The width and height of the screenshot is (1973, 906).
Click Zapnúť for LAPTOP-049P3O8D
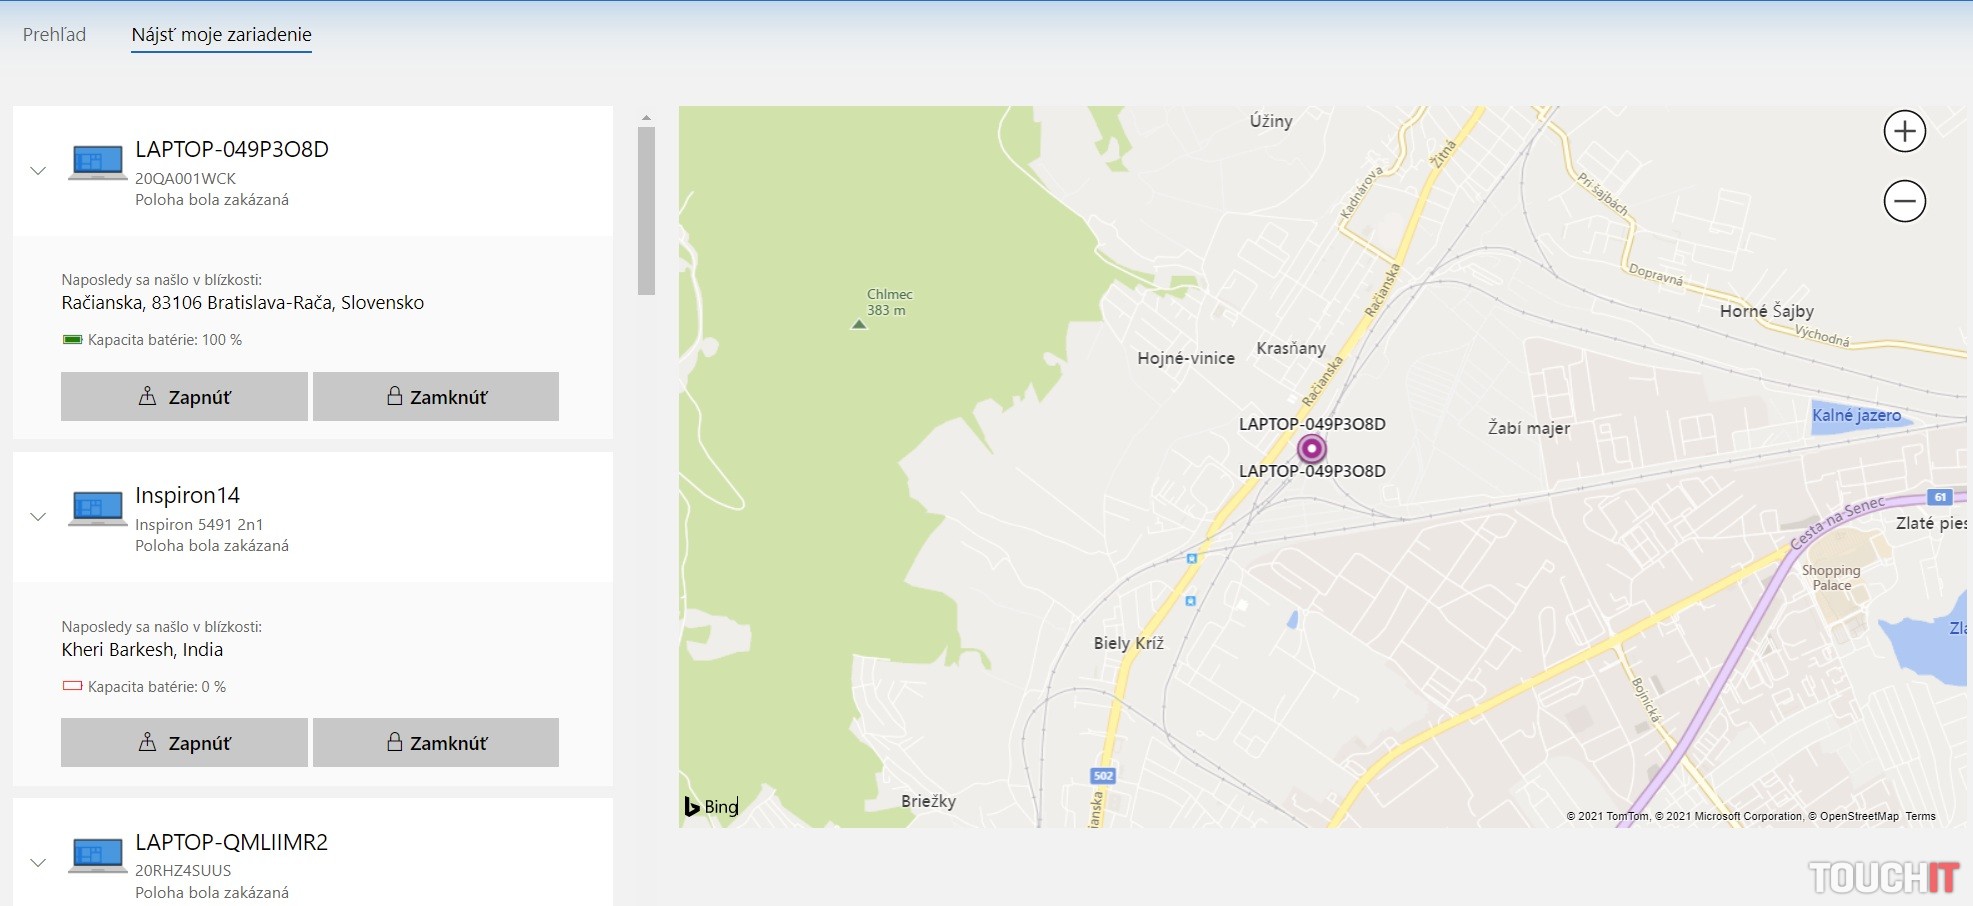tap(184, 397)
